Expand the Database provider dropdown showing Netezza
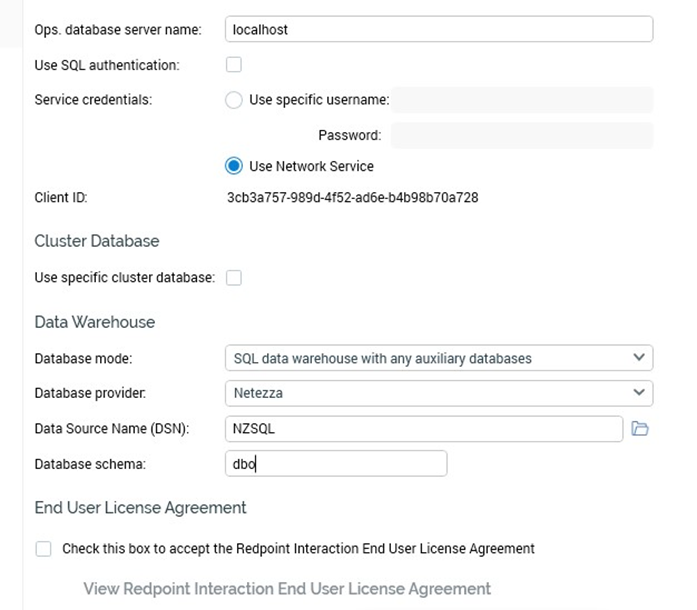697x610 pixels. click(x=438, y=393)
